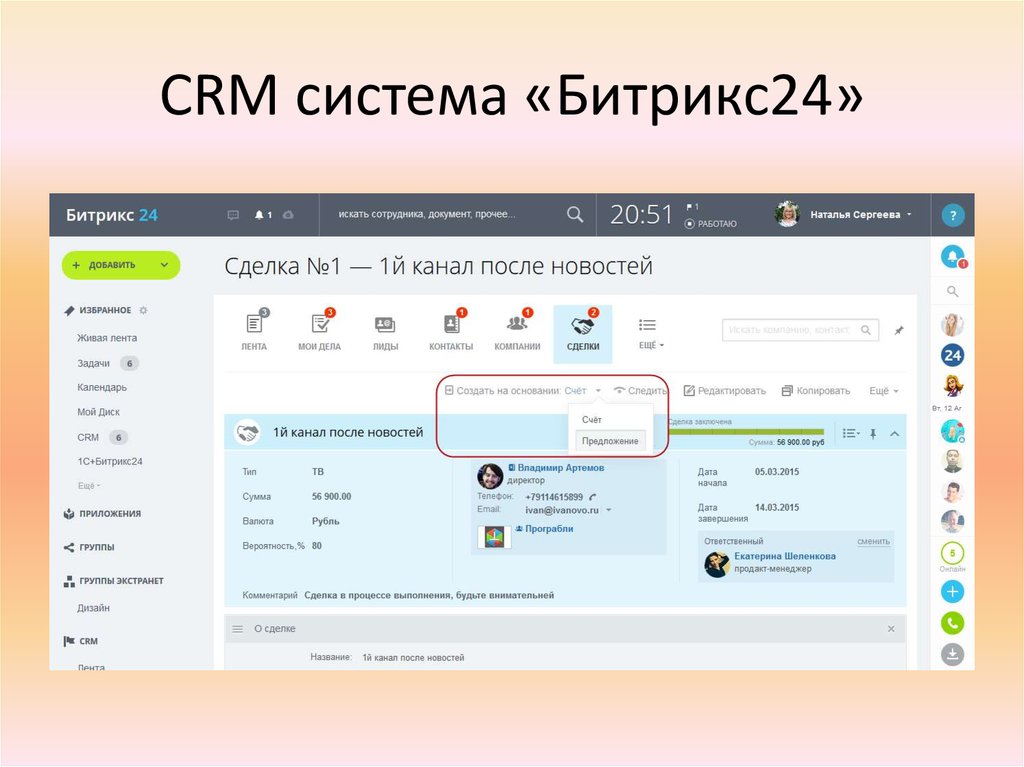This screenshot has height=767, width=1024.
Task: Open Календарь in sidebar
Action: (x=102, y=387)
